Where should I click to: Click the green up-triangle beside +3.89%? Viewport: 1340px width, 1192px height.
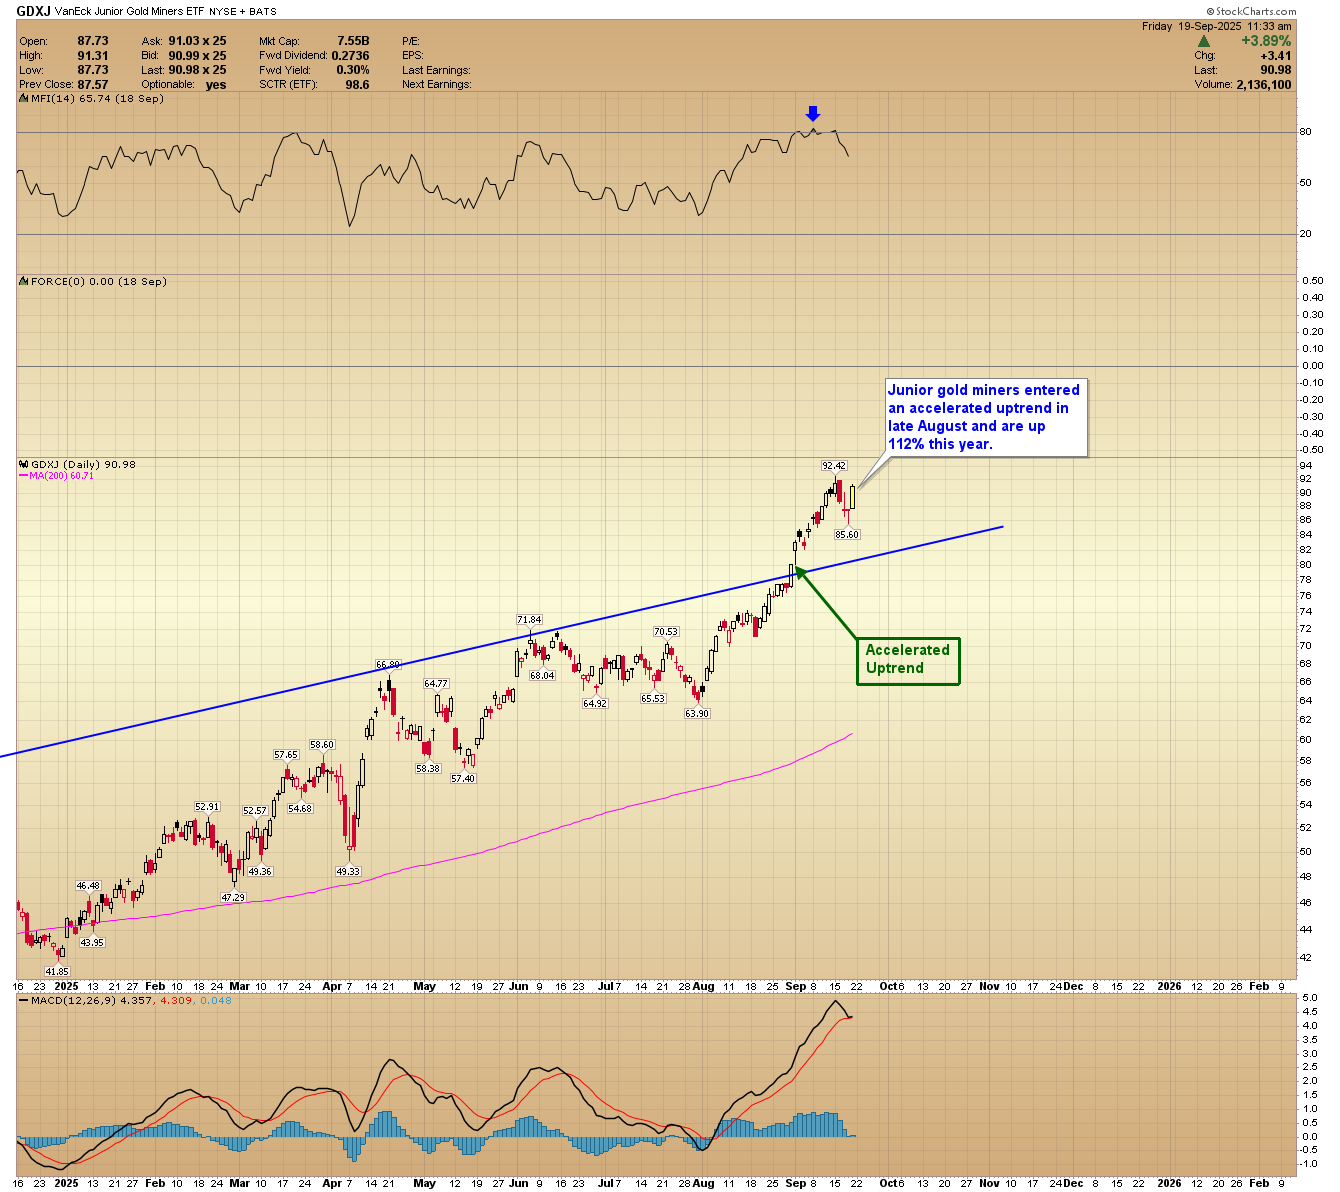(1204, 41)
